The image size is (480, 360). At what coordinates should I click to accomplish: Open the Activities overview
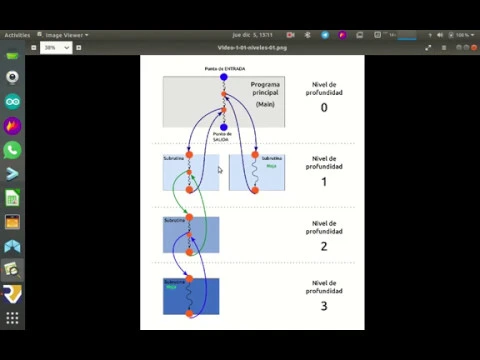pos(17,35)
